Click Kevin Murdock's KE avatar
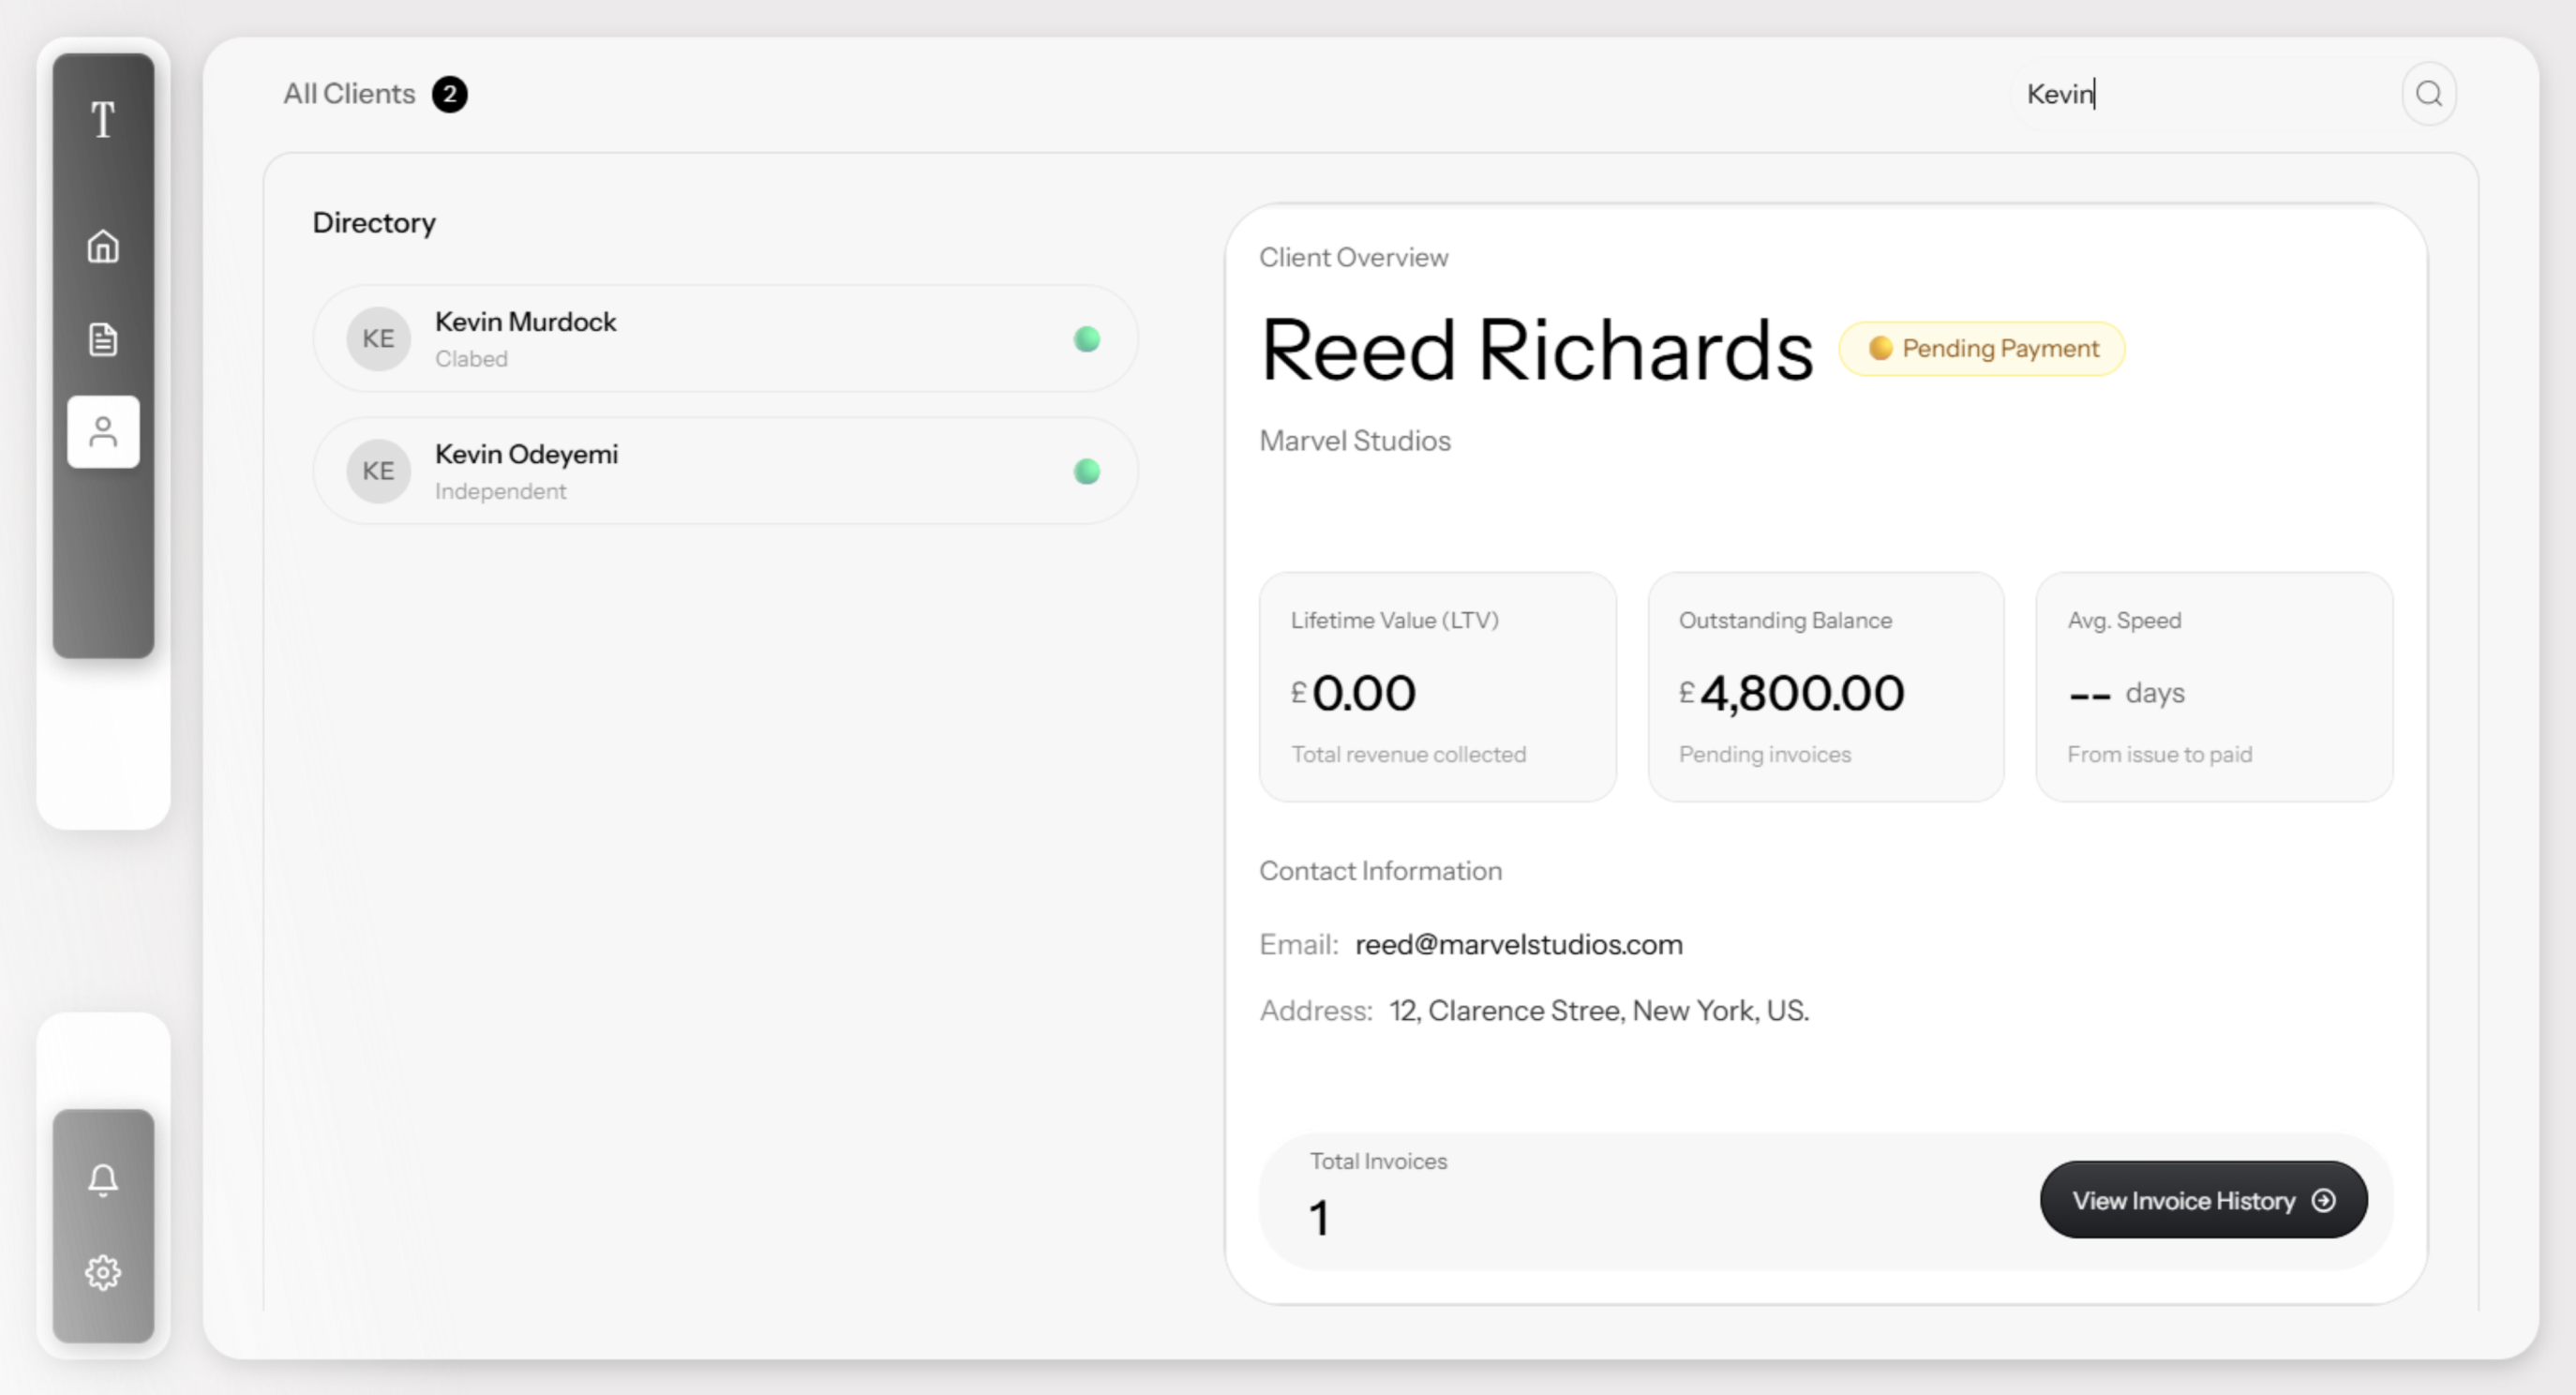The image size is (2576, 1395). coord(378,339)
